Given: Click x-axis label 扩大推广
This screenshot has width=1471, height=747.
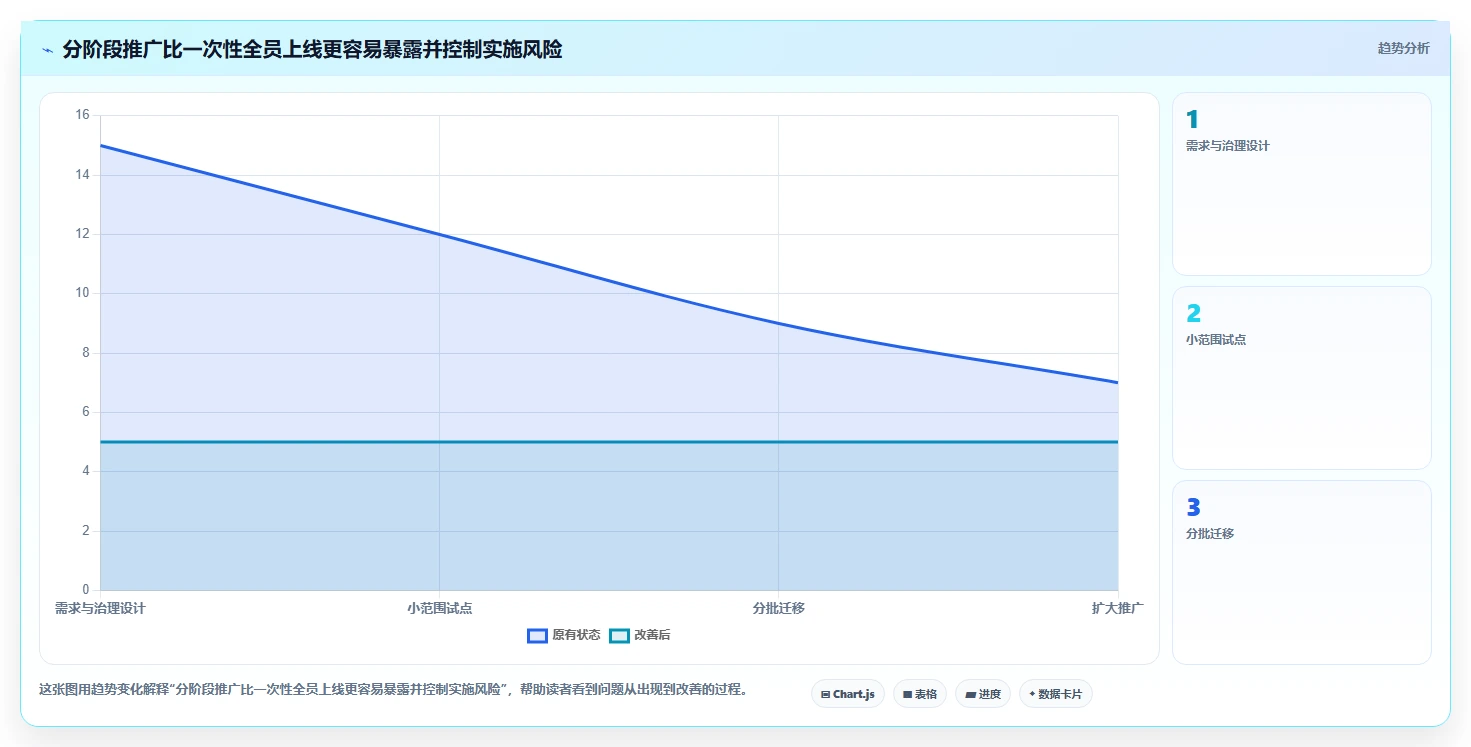Looking at the screenshot, I should click(x=1117, y=608).
